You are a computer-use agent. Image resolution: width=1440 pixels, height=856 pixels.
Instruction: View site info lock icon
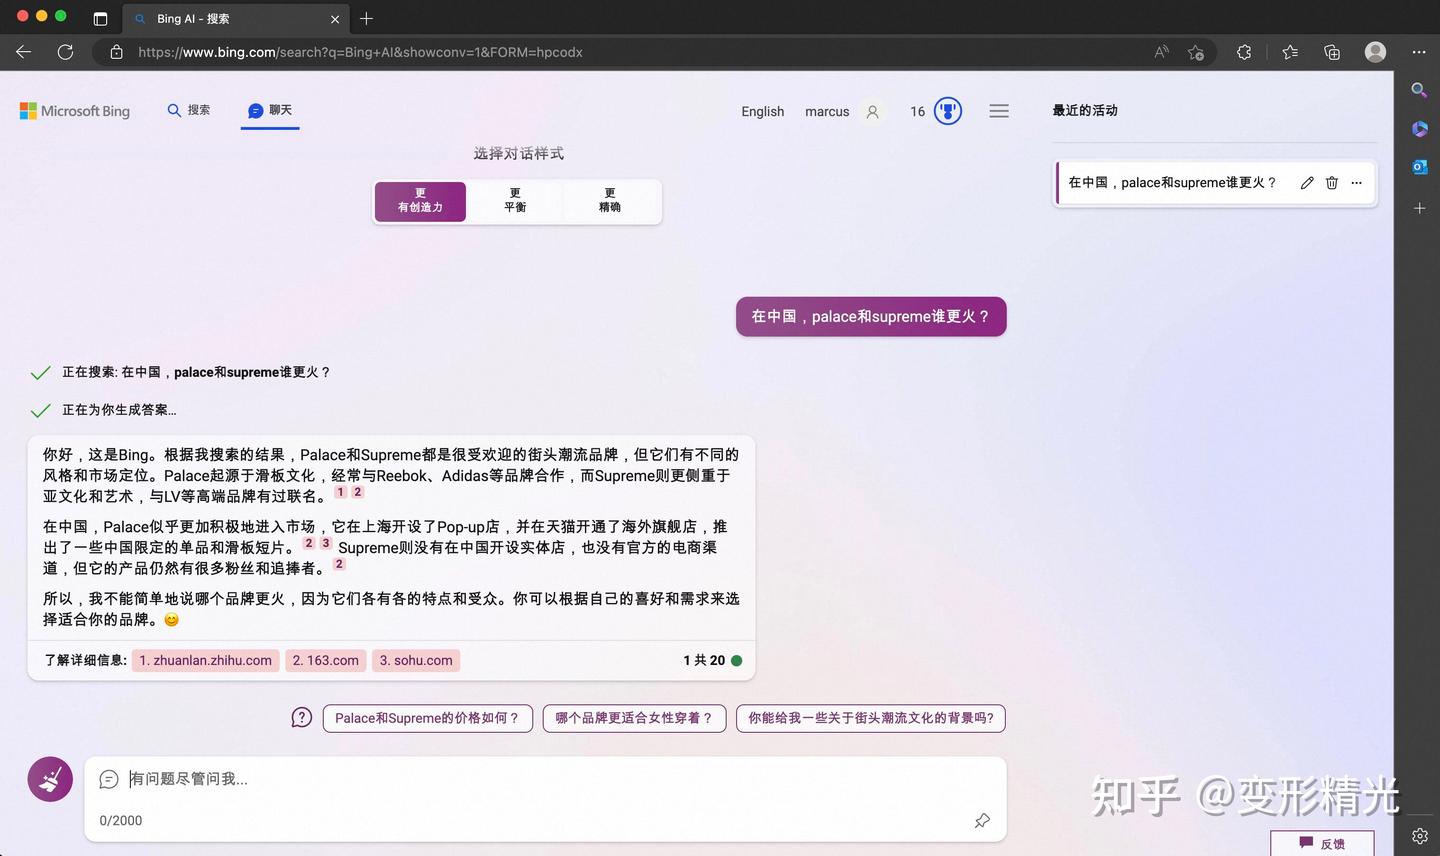pos(117,52)
